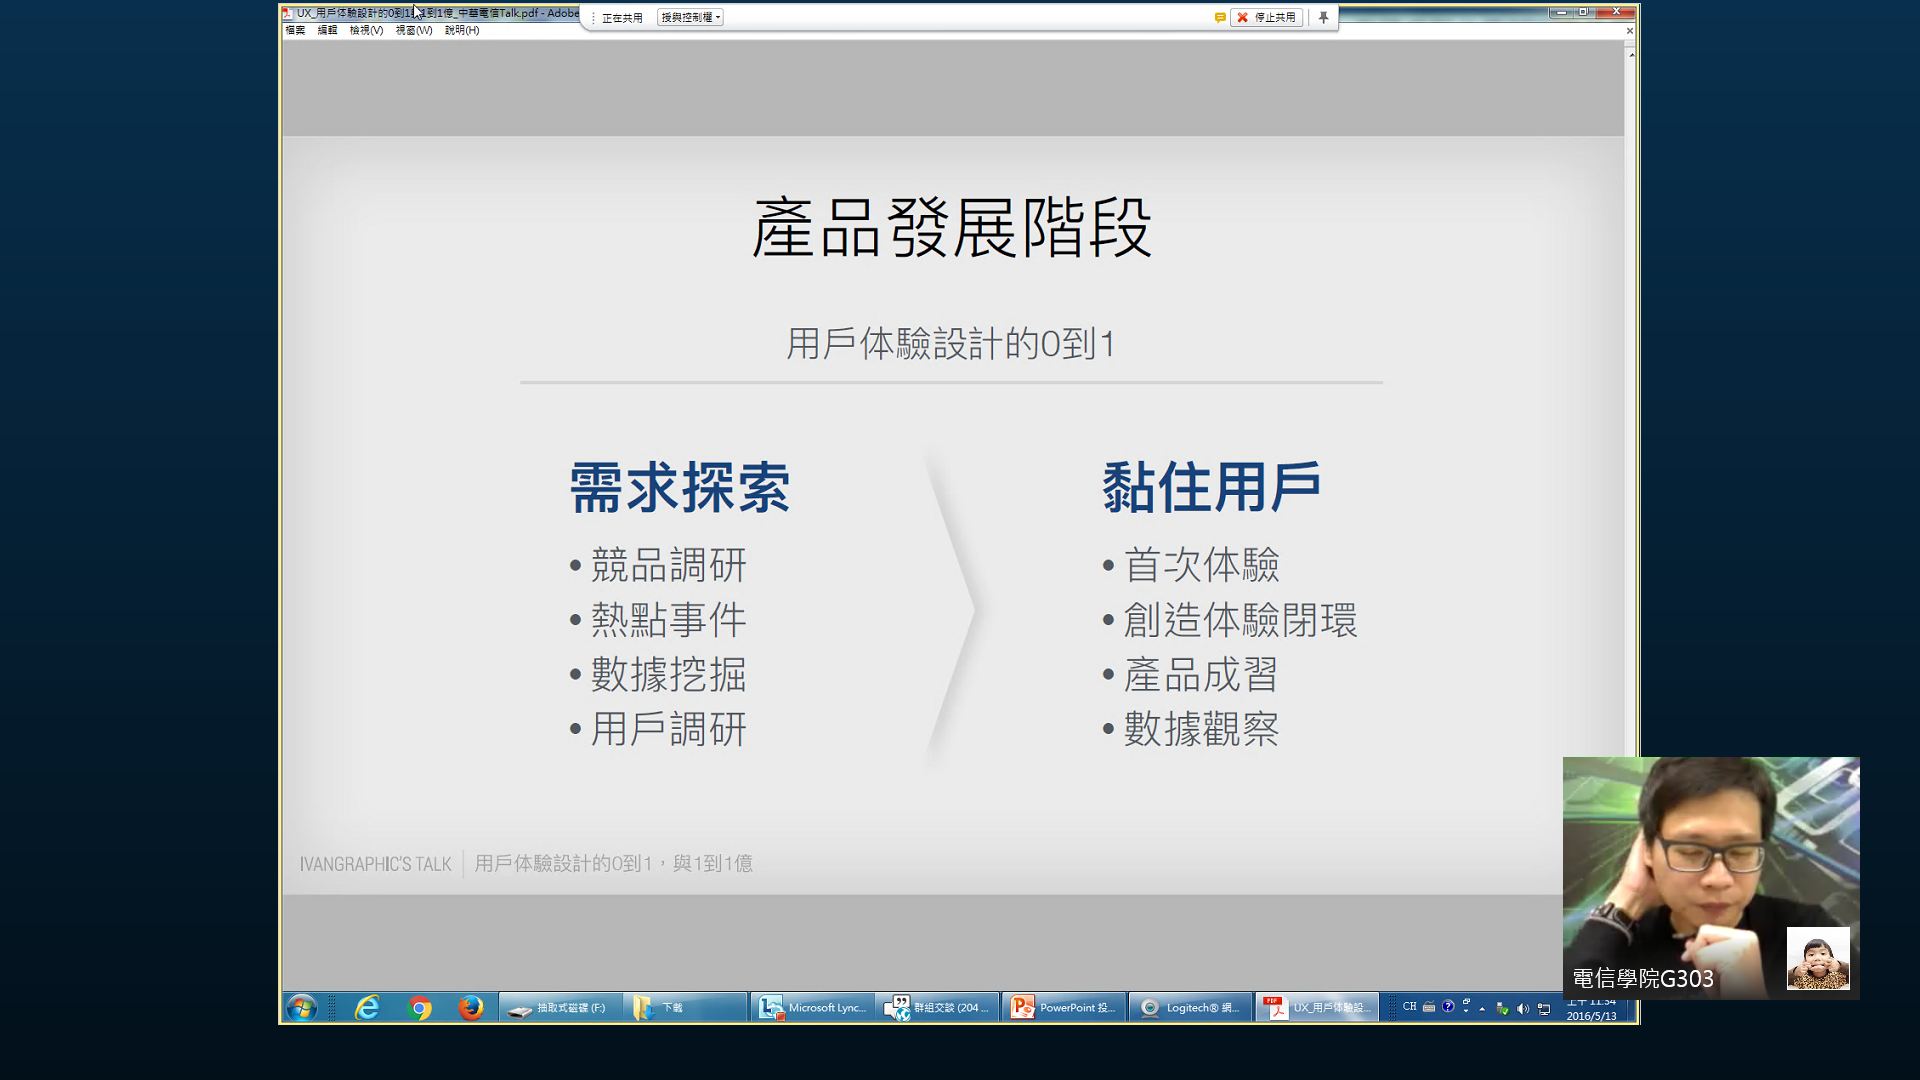
Task: Toggle the pin on sharing toolbar
Action: pos(1323,17)
